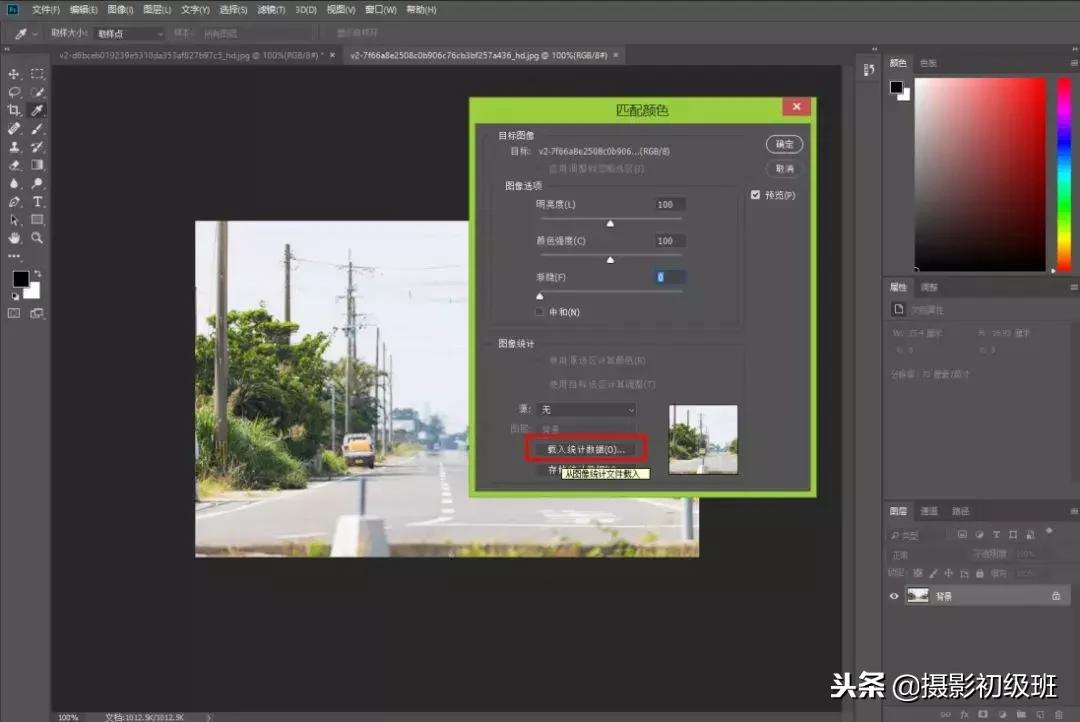The image size is (1080, 722).
Task: Open the 源 dropdown showing 无
Action: click(586, 410)
